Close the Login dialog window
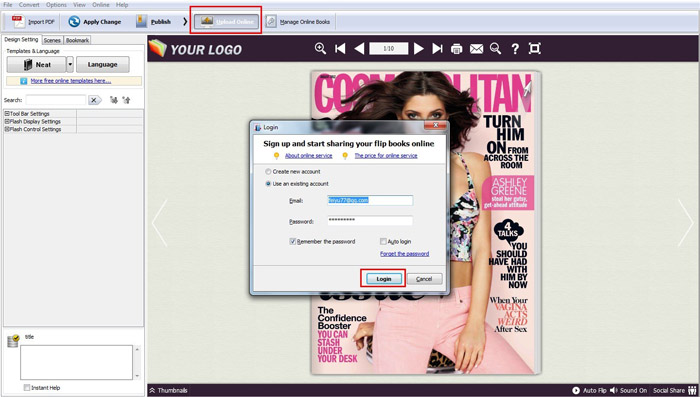The image size is (700, 397). point(435,125)
